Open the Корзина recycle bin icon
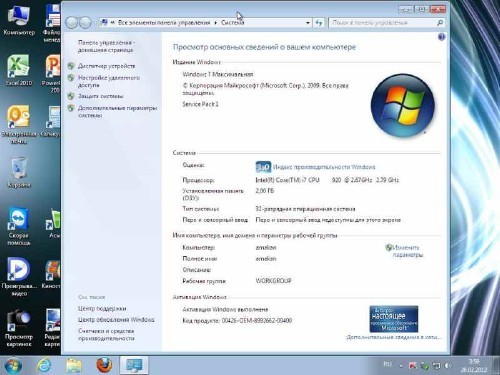500x375 pixels. [x=19, y=173]
